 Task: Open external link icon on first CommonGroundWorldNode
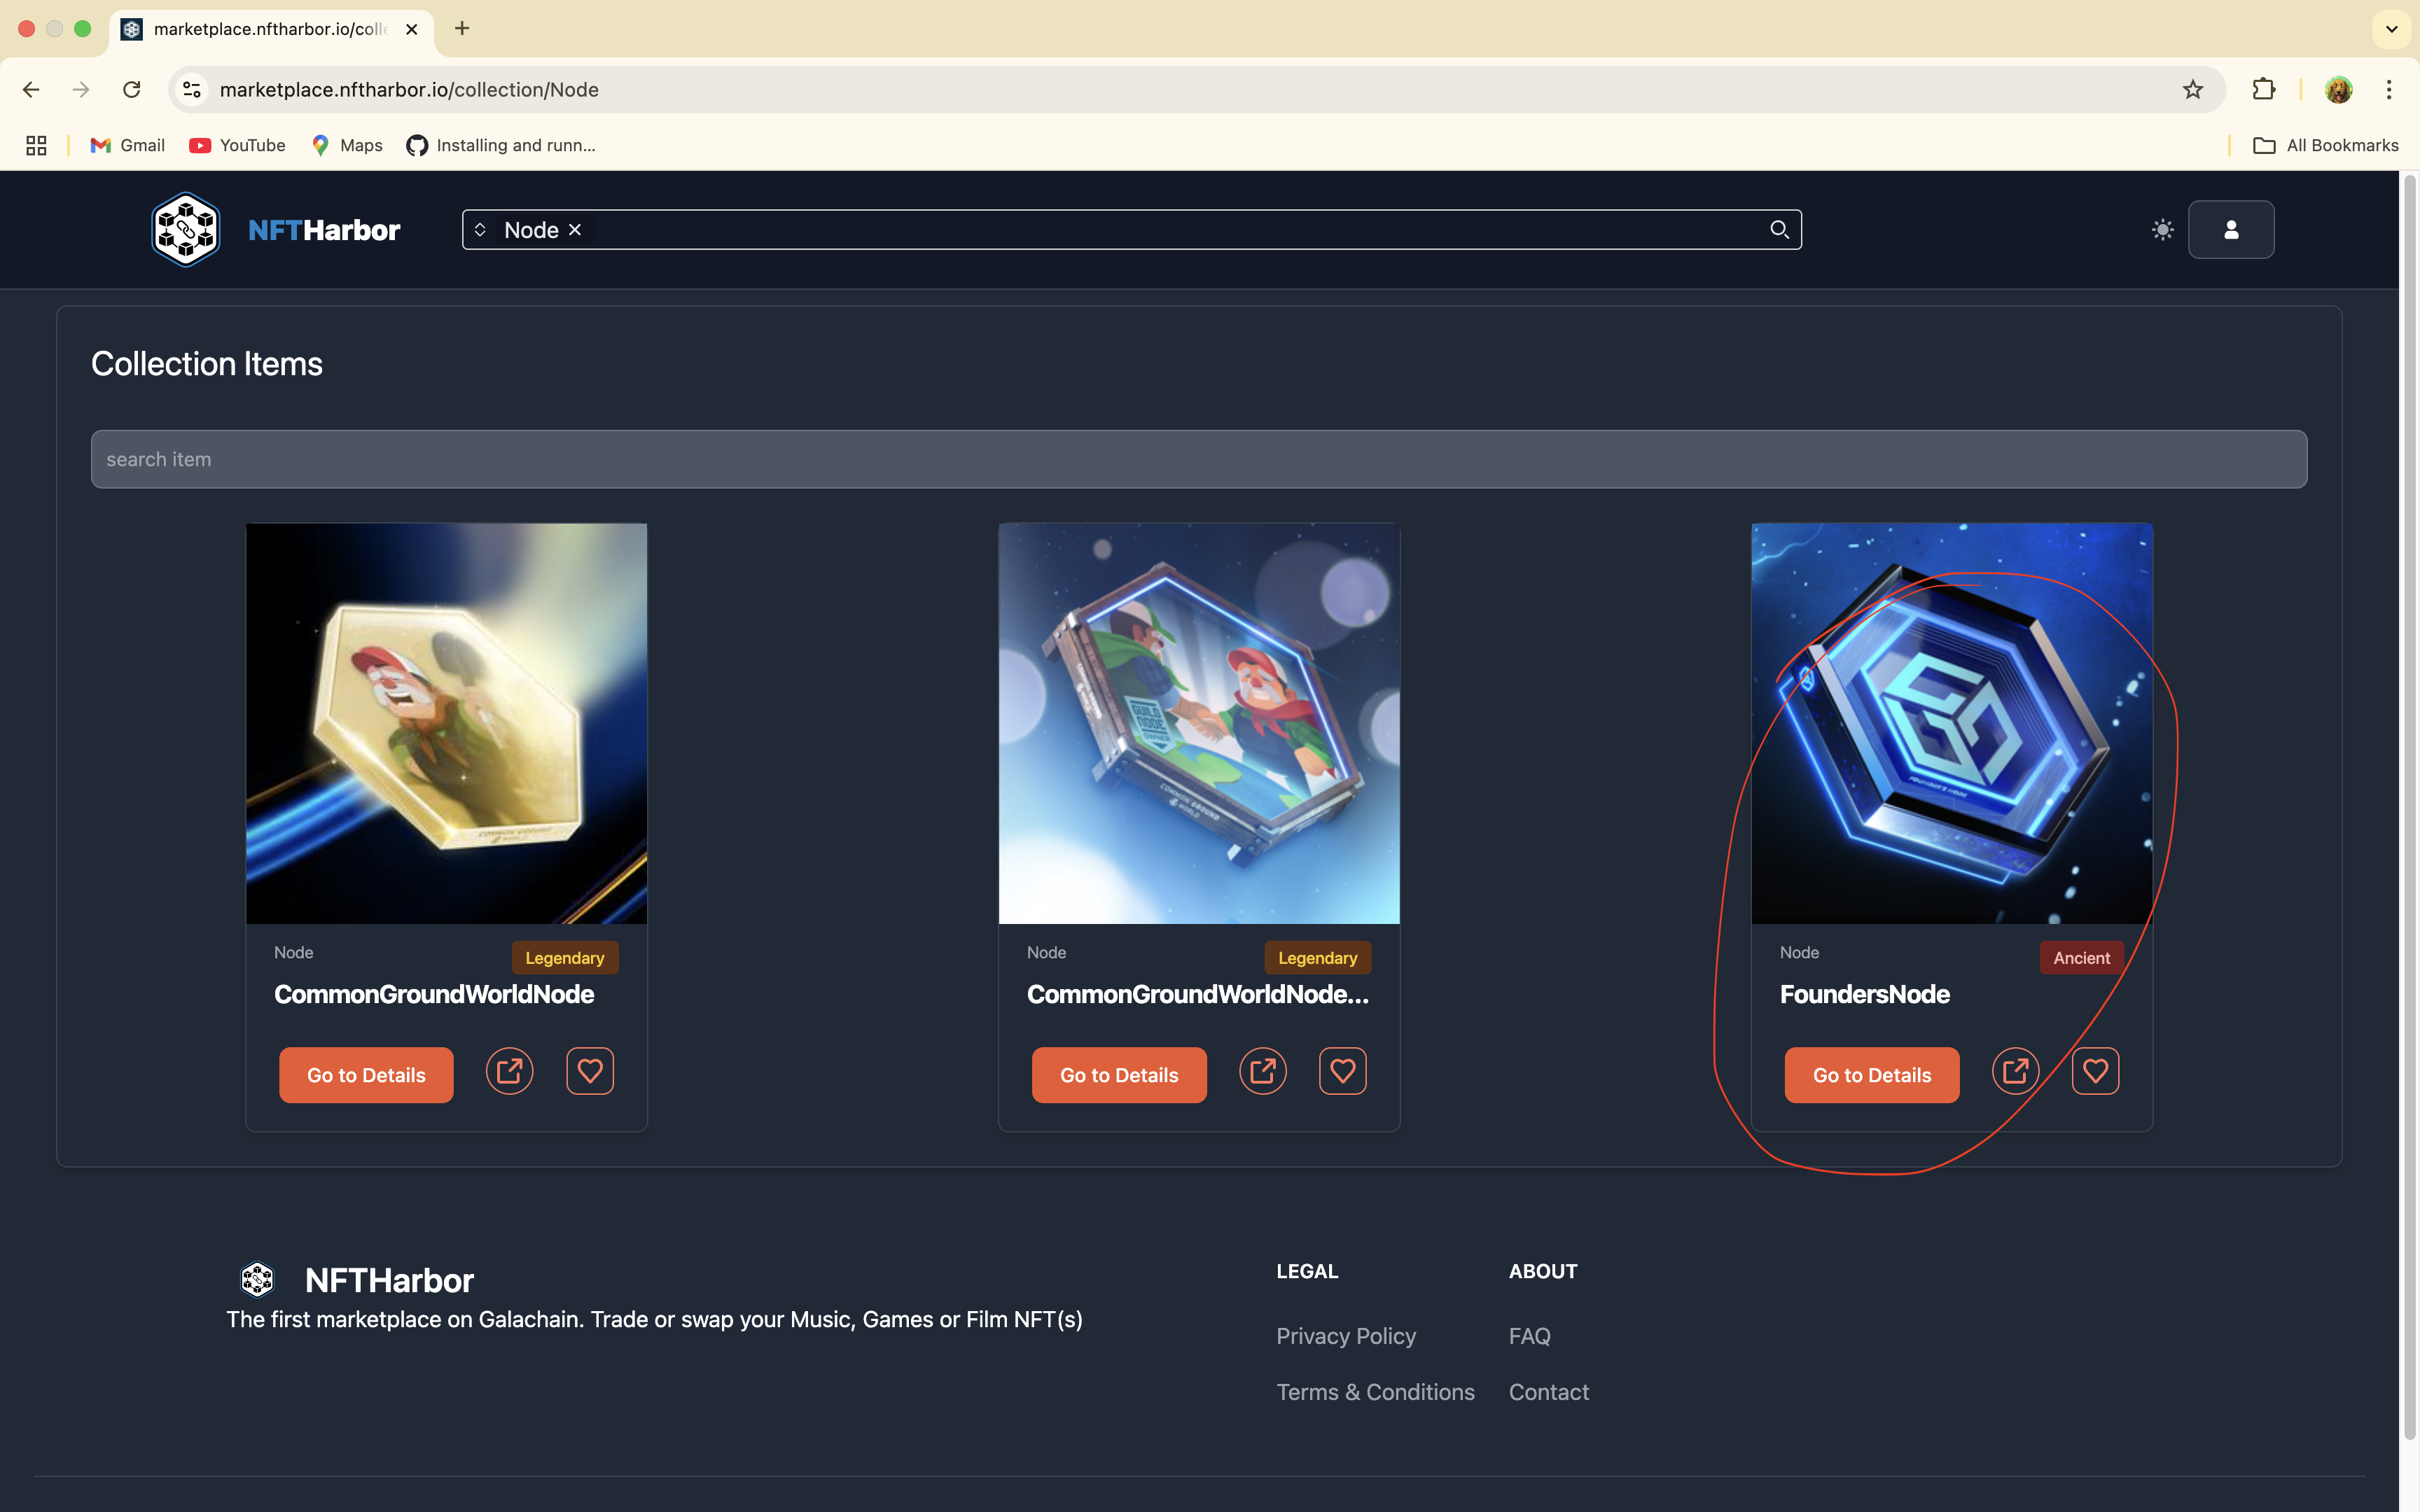[510, 1071]
